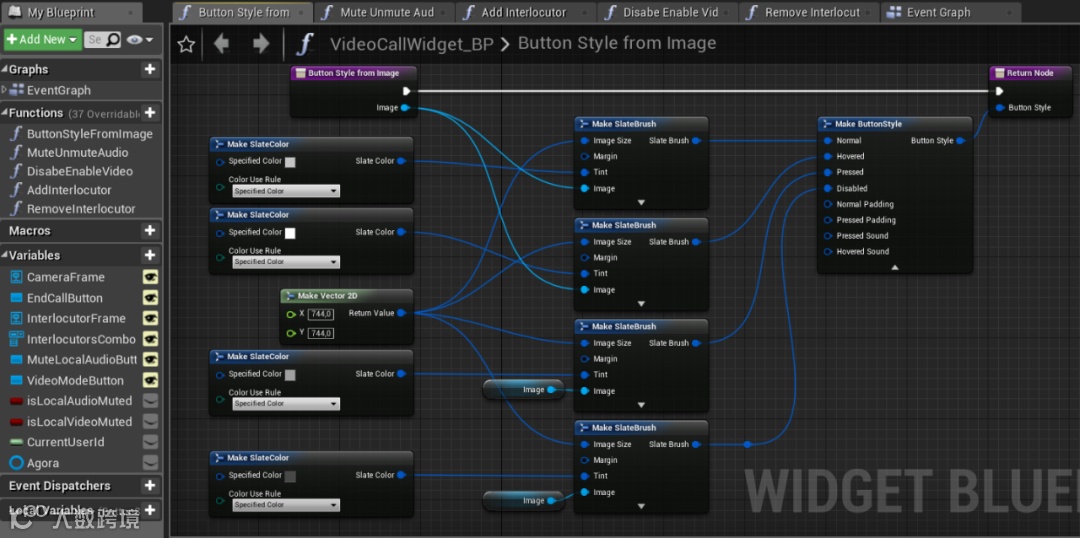This screenshot has height=538, width=1080.
Task: Collapse the Make ButtonStyle node advanced pins
Action: 895,267
